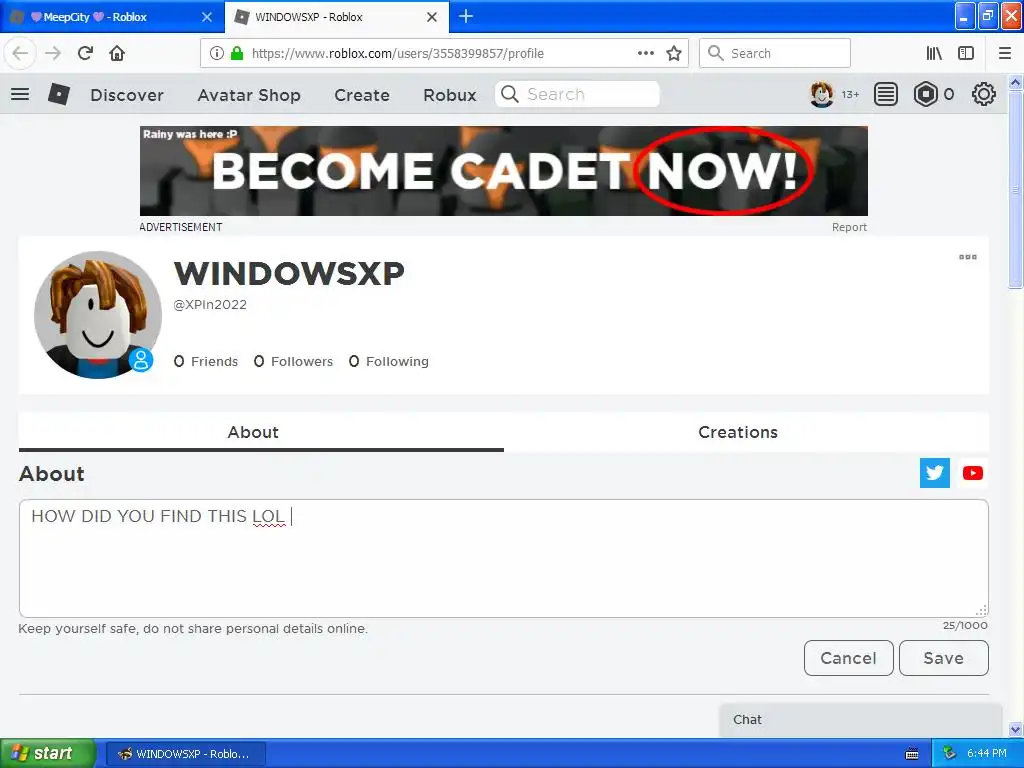Open the profile three-dot options menu
The image size is (1024, 768).
[x=968, y=257]
